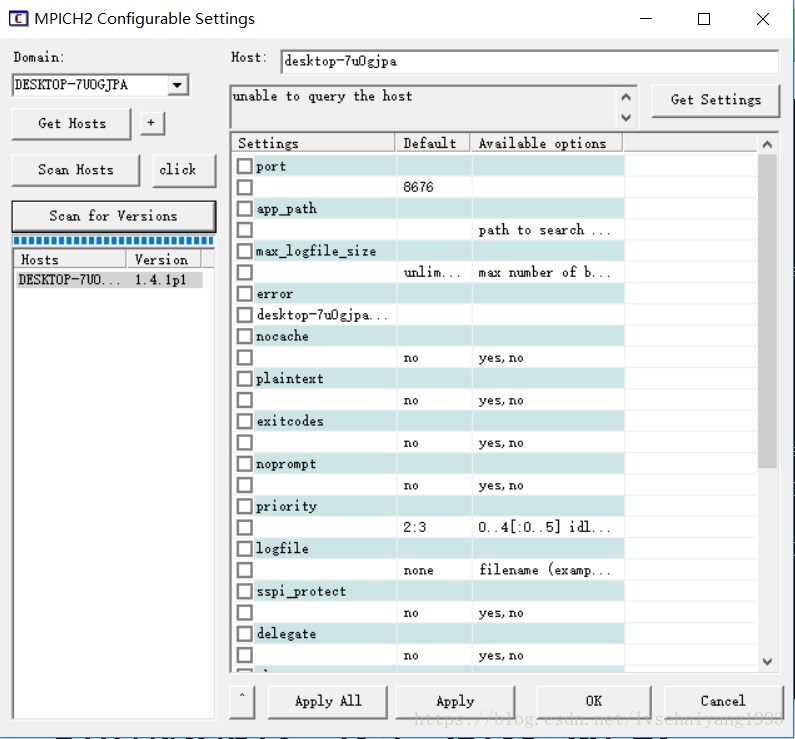Check the delegate setting checkbox
Viewport: 795px width, 739px height.
245,634
